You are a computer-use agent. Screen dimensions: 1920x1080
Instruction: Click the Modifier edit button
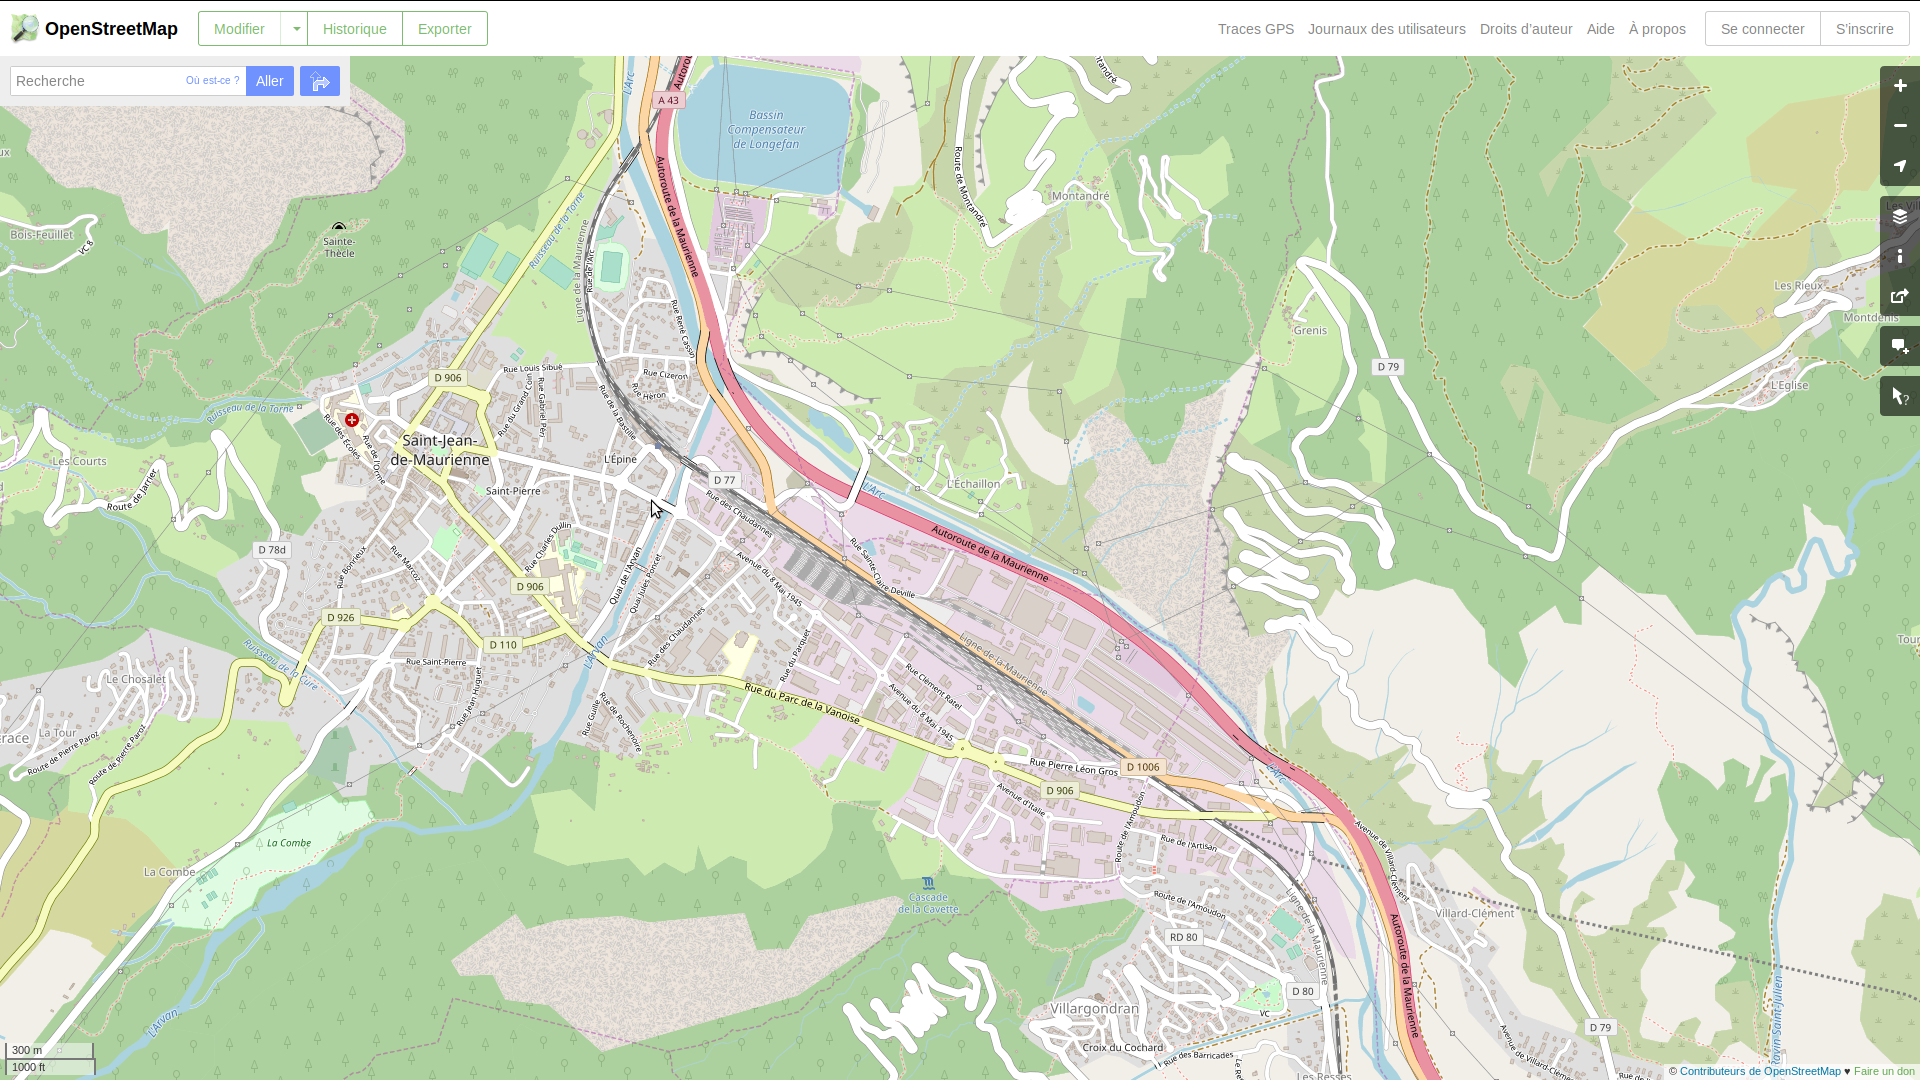pyautogui.click(x=239, y=29)
